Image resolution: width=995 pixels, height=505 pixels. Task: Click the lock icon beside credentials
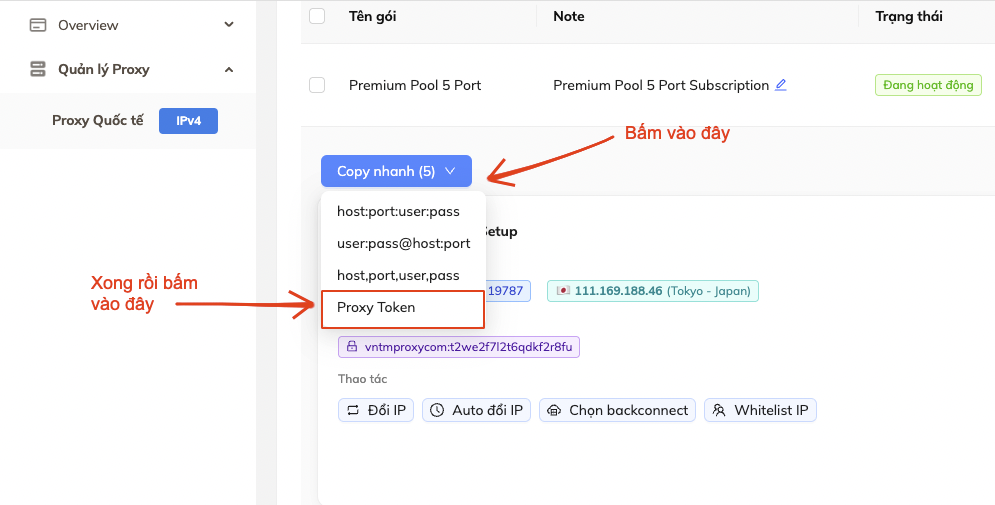352,347
